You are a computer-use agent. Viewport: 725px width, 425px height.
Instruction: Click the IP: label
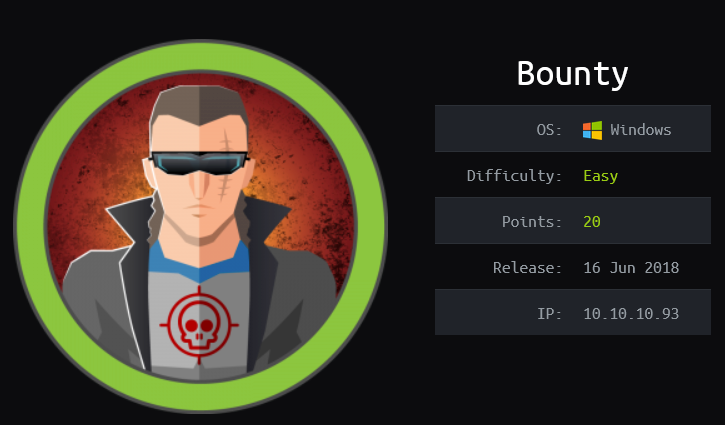pos(549,314)
